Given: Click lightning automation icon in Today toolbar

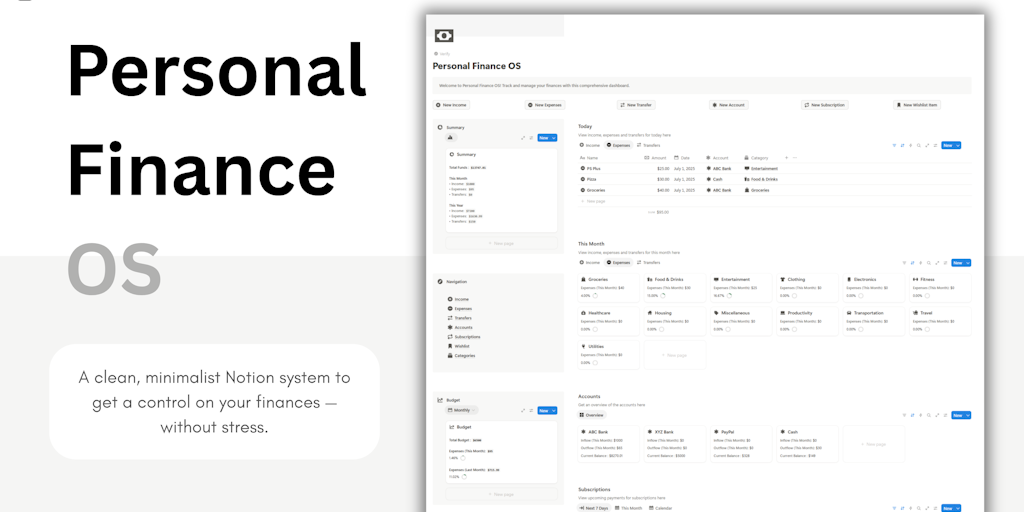Looking at the screenshot, I should click(x=910, y=146).
